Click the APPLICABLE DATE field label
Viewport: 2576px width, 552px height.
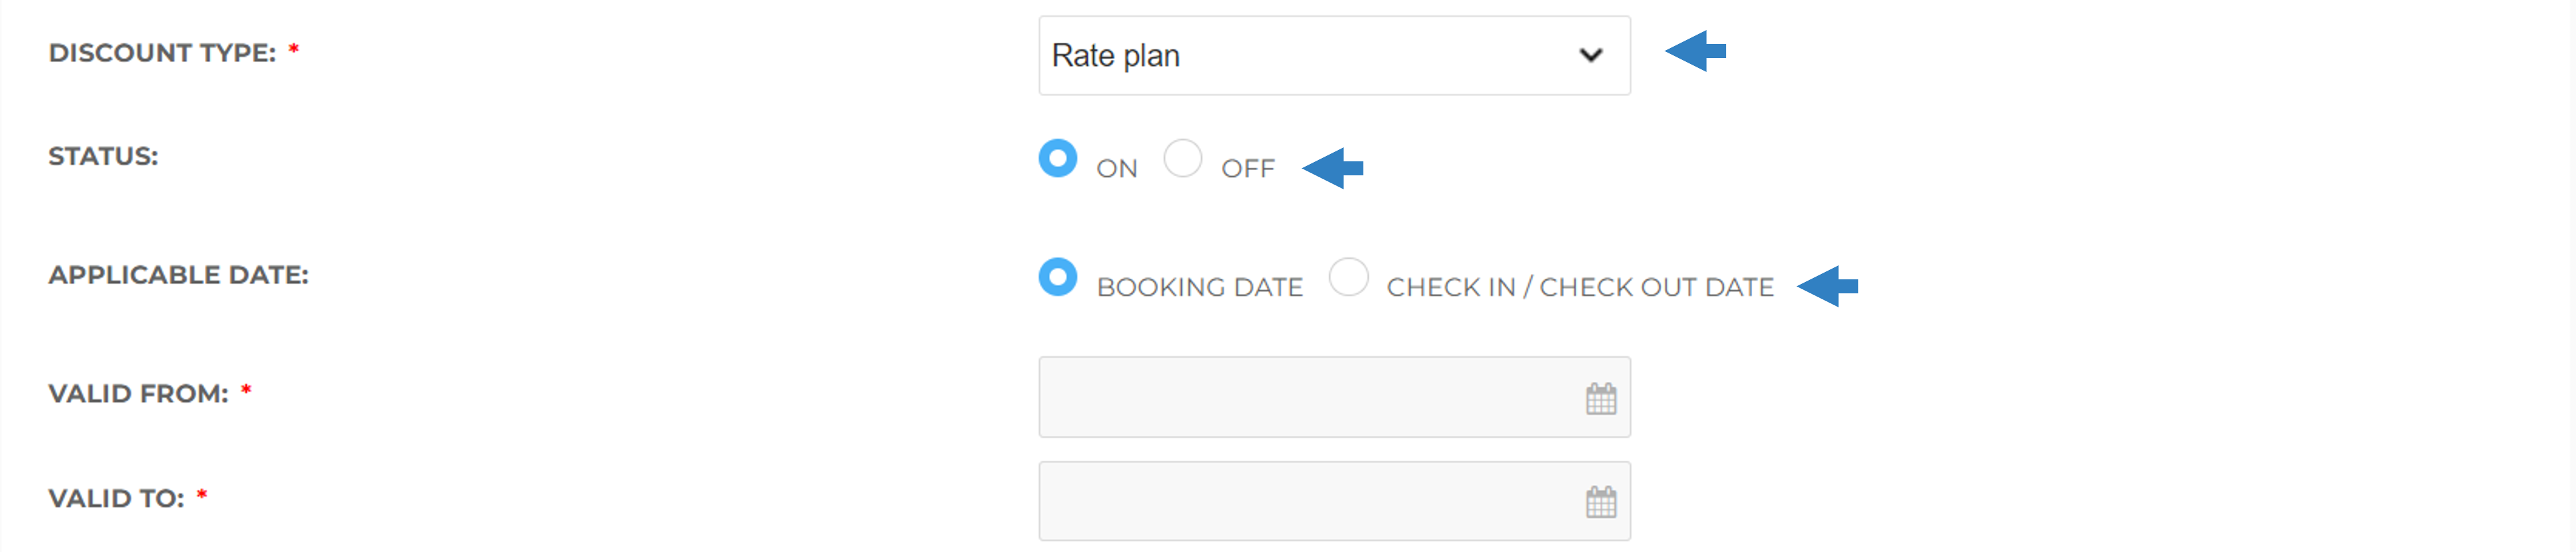tap(178, 275)
